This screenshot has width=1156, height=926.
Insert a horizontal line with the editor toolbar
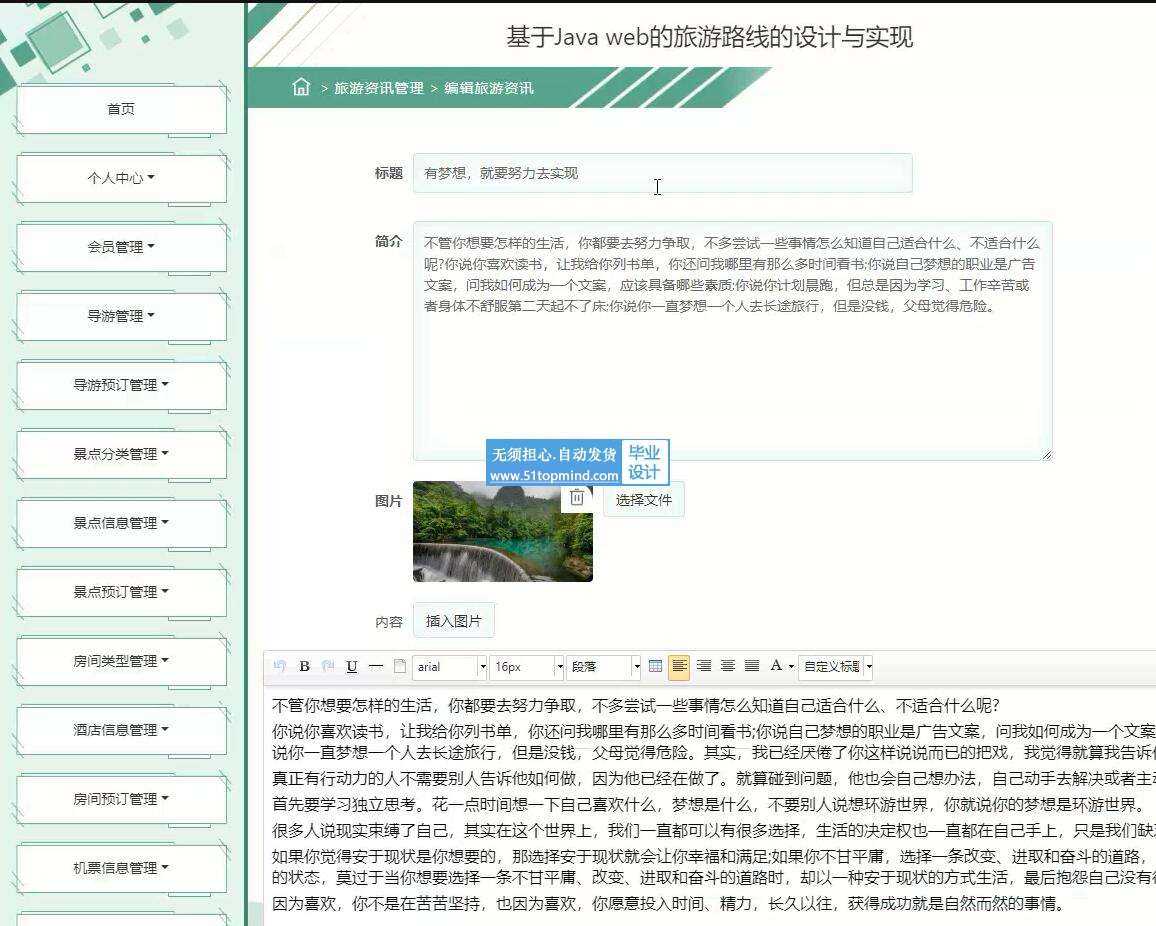click(376, 666)
